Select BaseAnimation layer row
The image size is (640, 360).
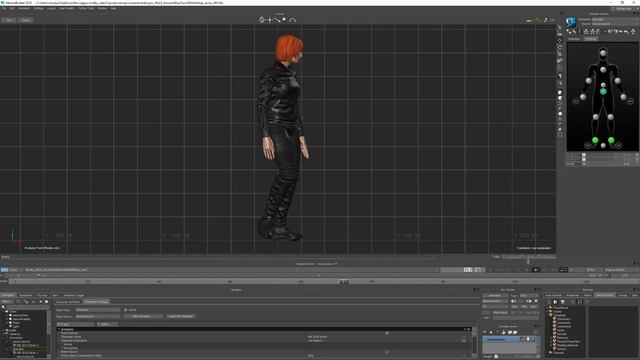tap(509, 339)
